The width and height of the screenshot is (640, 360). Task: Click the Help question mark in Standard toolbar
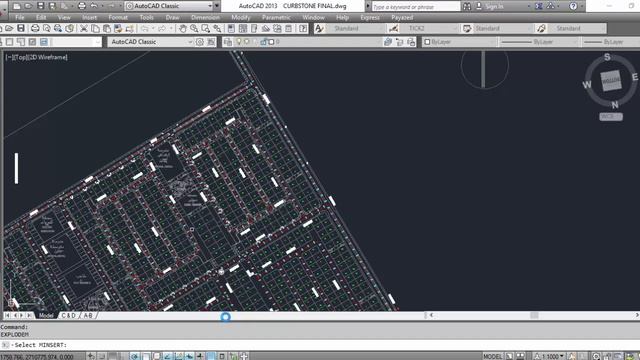click(303, 28)
